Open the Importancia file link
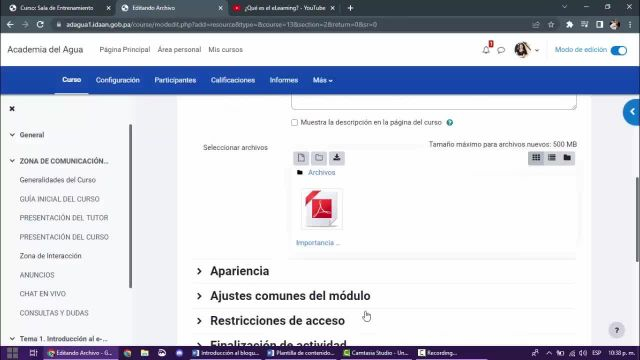 [x=318, y=243]
